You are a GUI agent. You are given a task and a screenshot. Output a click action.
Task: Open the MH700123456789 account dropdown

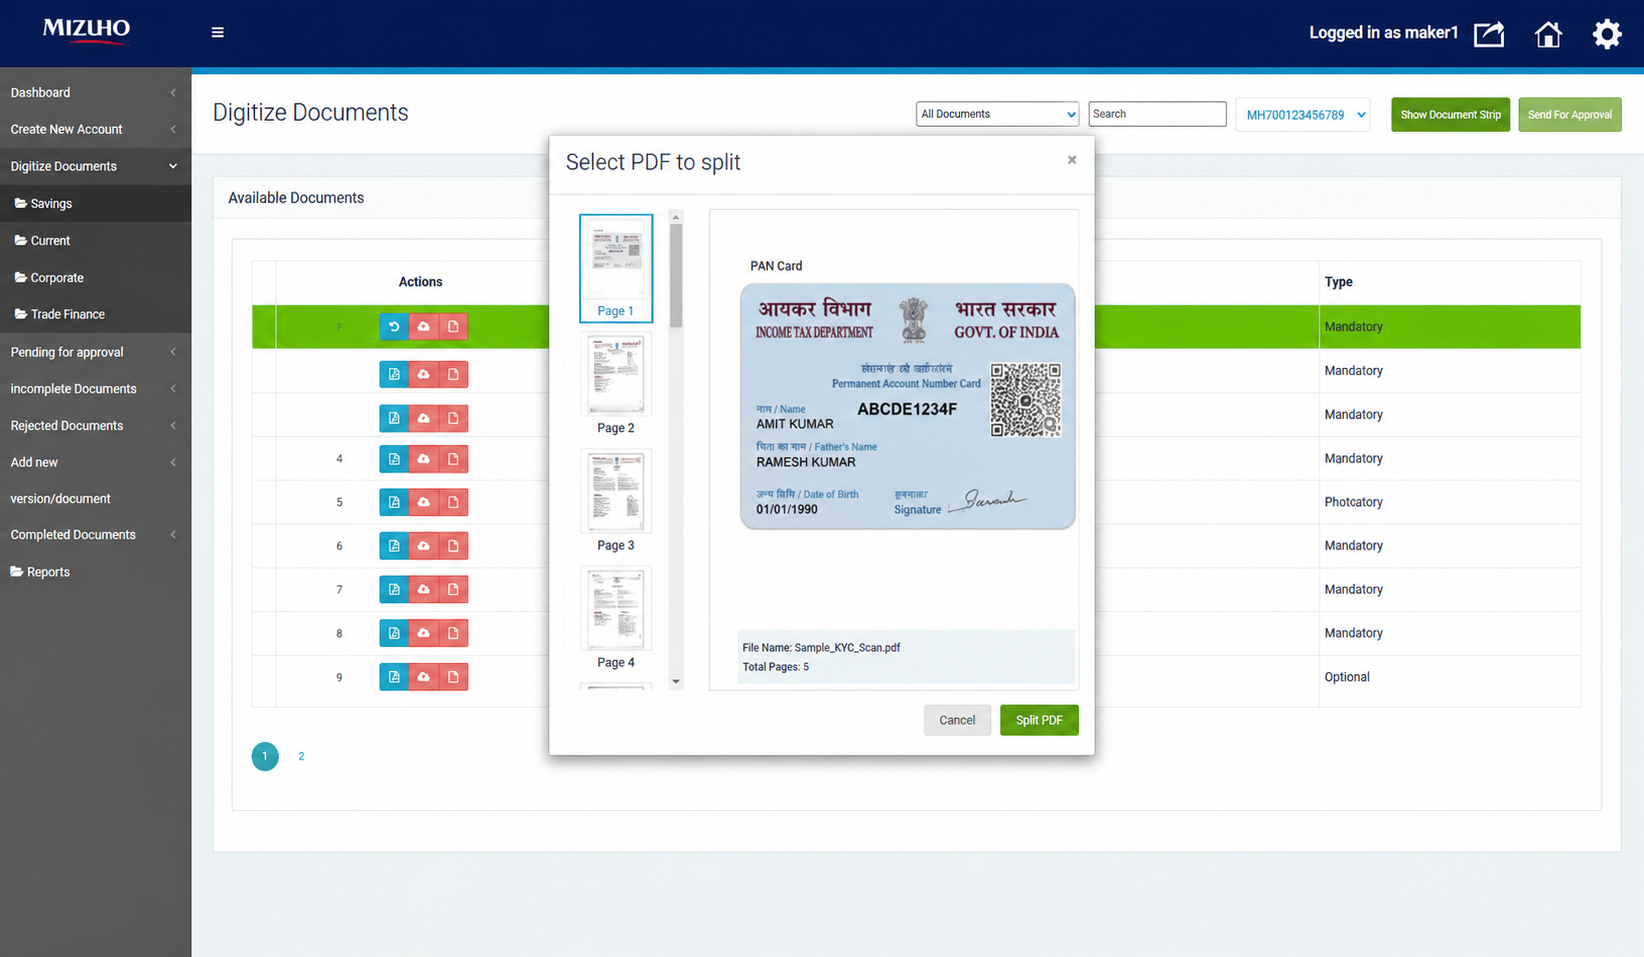tap(1303, 115)
